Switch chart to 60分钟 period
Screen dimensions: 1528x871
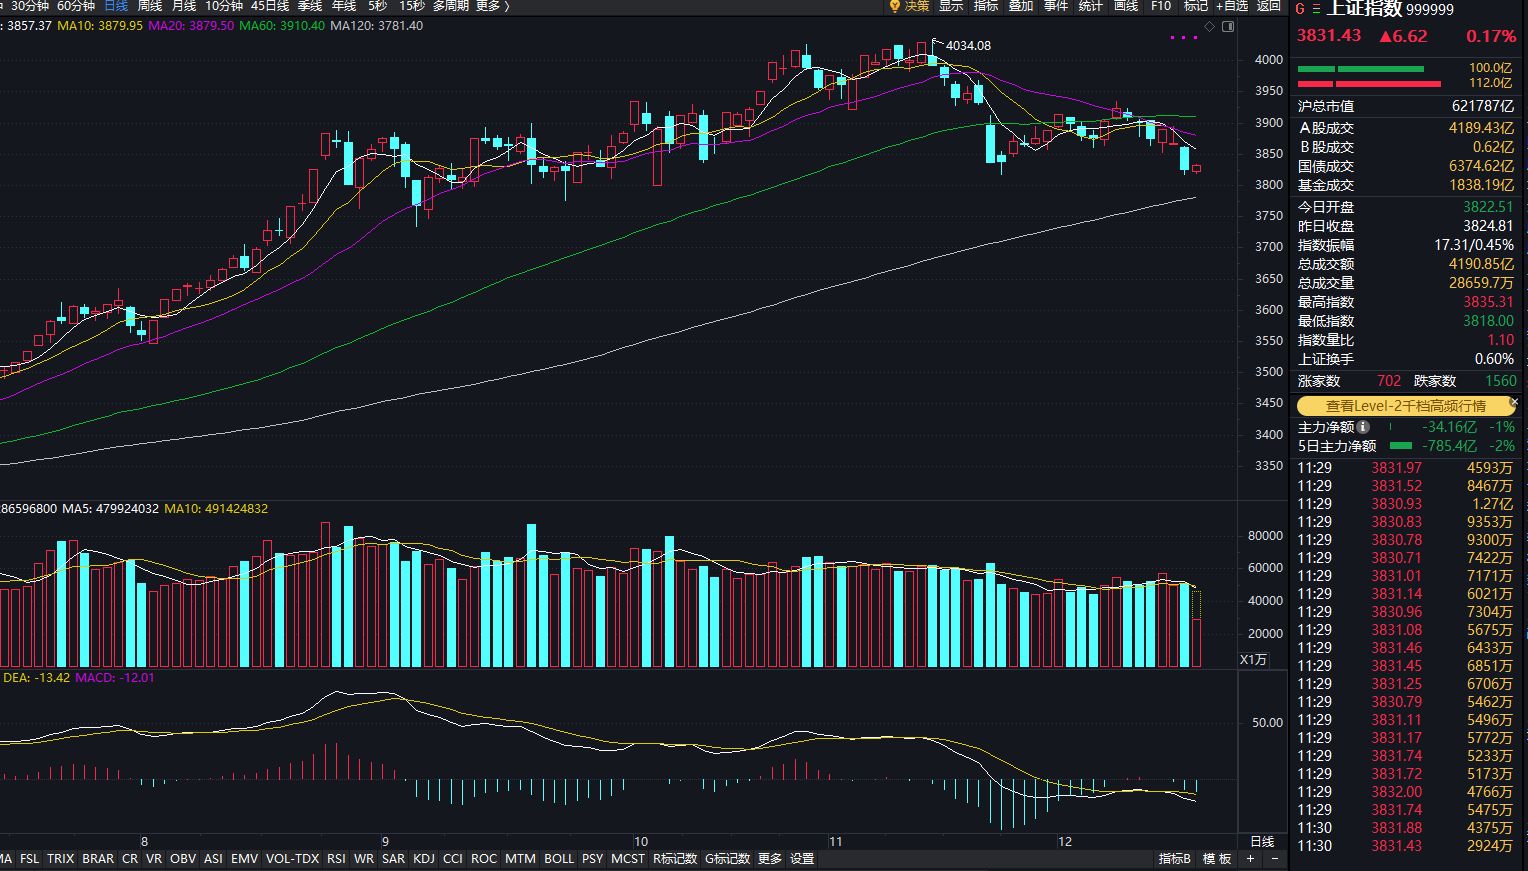click(76, 6)
